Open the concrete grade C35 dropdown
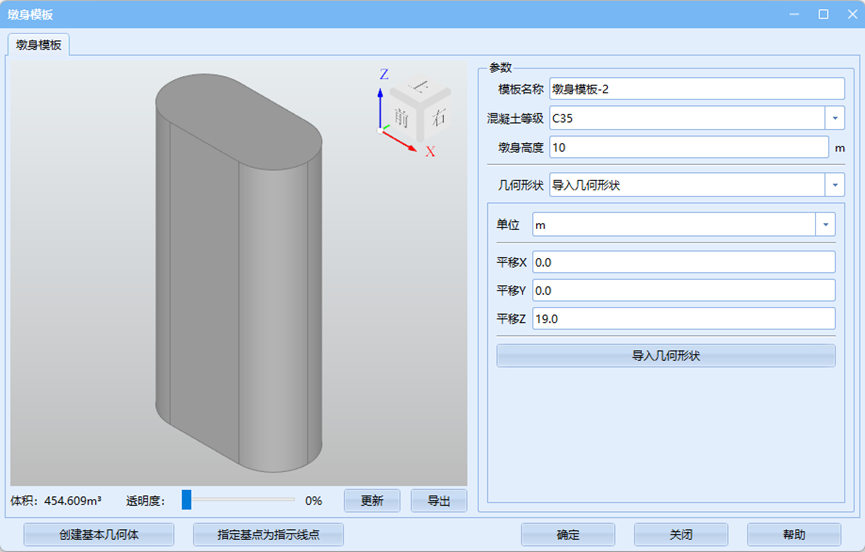This screenshot has height=552, width=865. coord(835,118)
